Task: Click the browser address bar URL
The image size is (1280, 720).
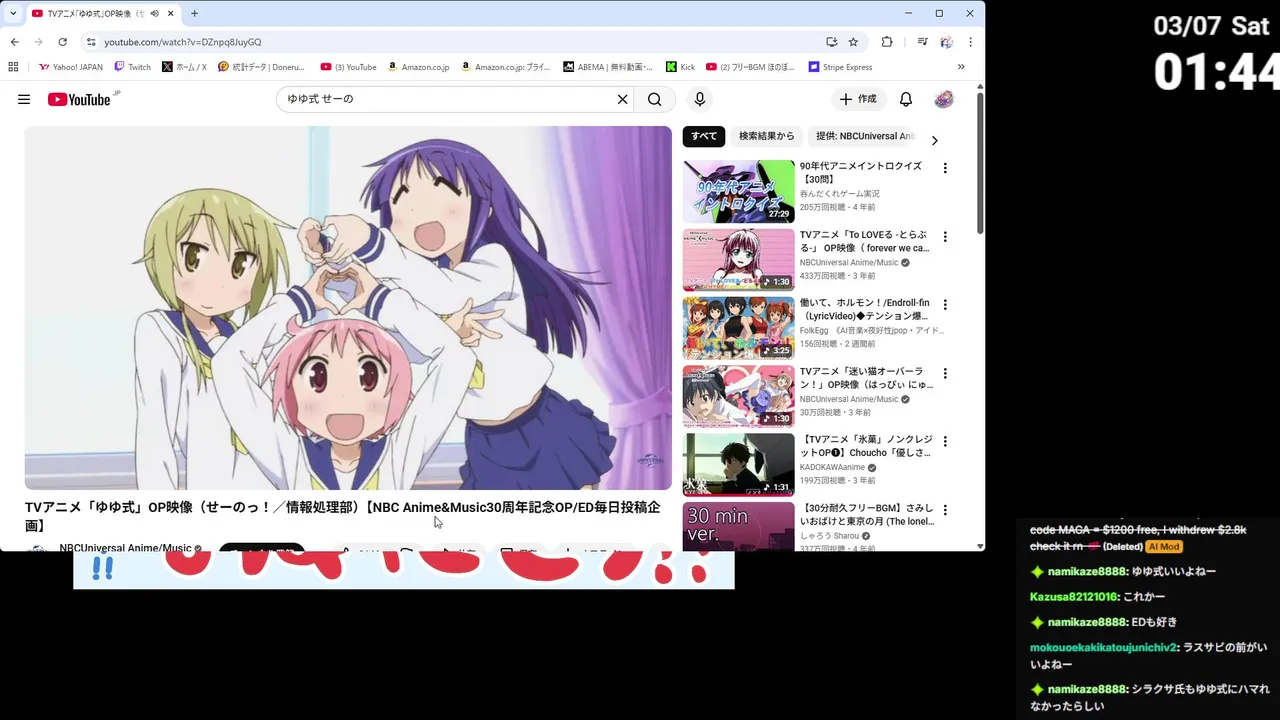Action: pos(183,42)
